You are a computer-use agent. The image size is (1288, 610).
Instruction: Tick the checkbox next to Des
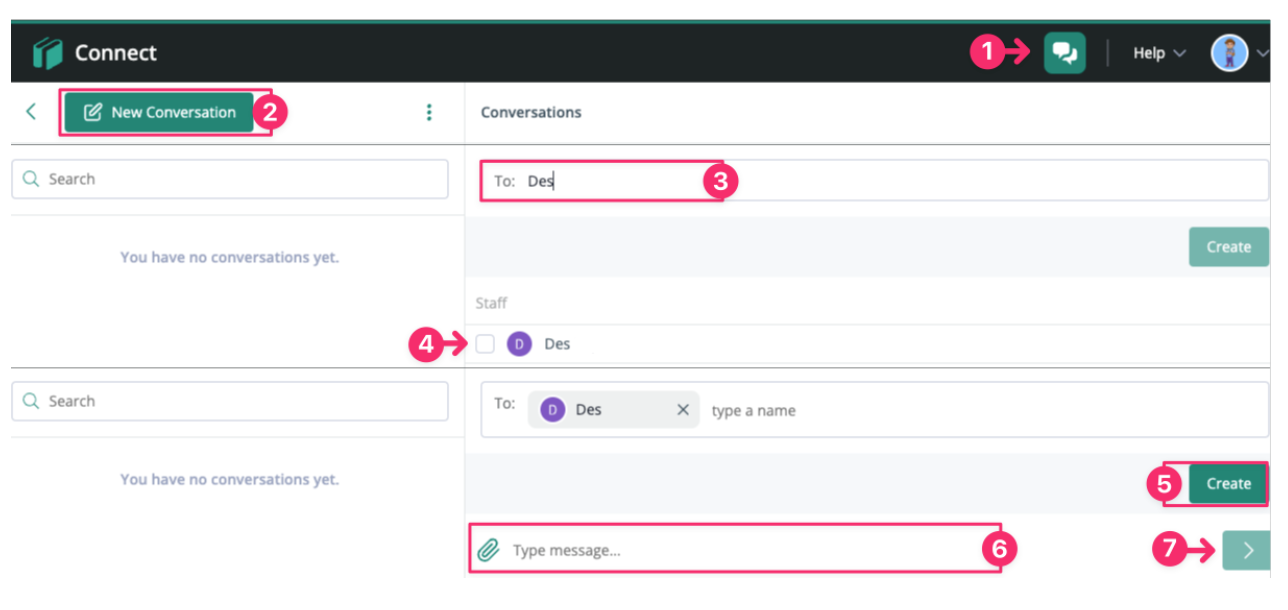(485, 344)
